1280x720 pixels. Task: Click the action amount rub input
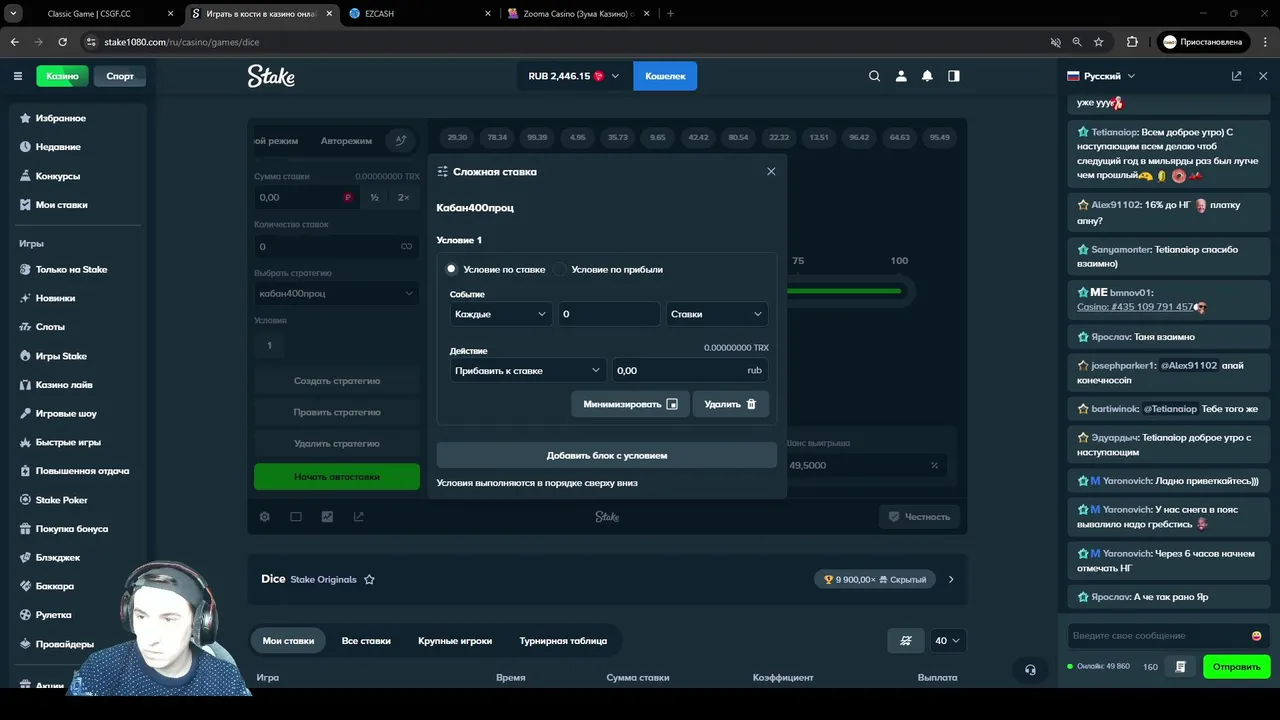point(690,370)
